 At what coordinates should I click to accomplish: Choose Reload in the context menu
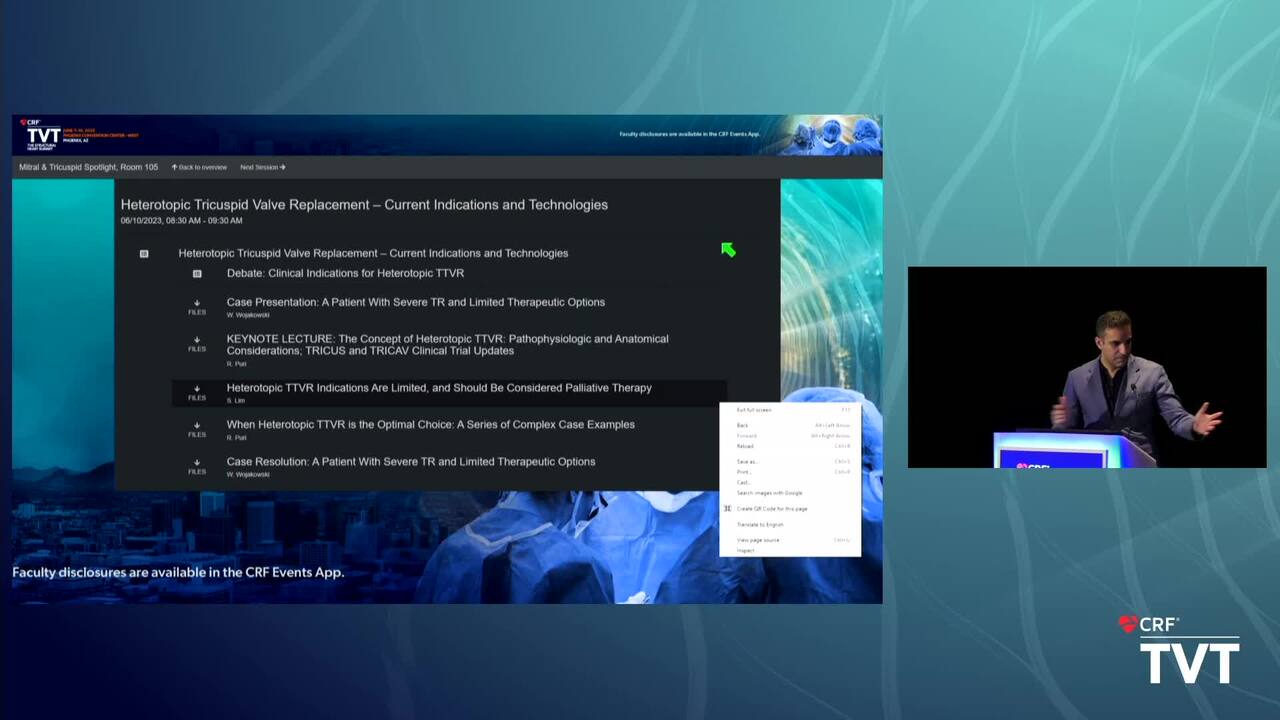[790, 446]
